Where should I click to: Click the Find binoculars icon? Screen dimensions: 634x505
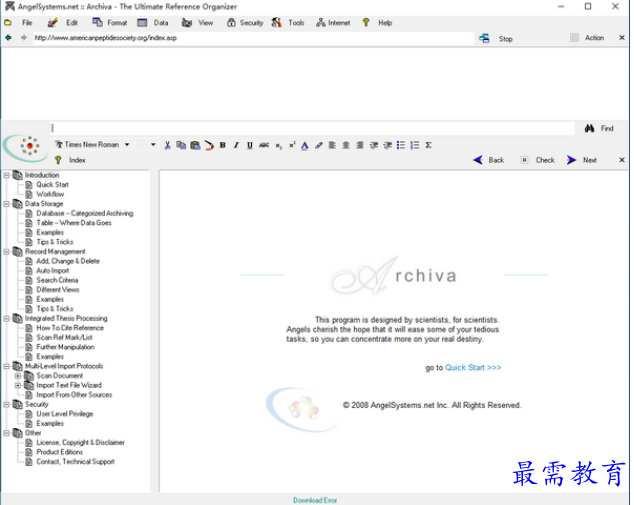590,129
